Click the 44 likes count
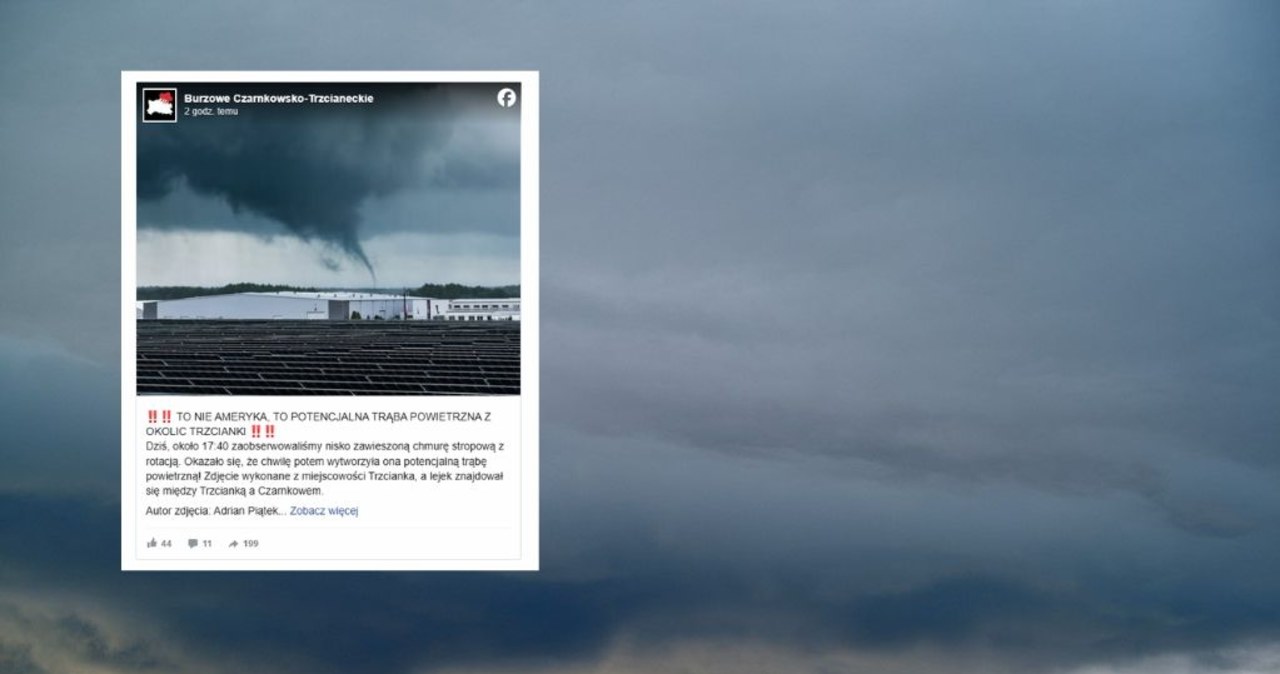This screenshot has width=1280, height=674. pos(166,544)
